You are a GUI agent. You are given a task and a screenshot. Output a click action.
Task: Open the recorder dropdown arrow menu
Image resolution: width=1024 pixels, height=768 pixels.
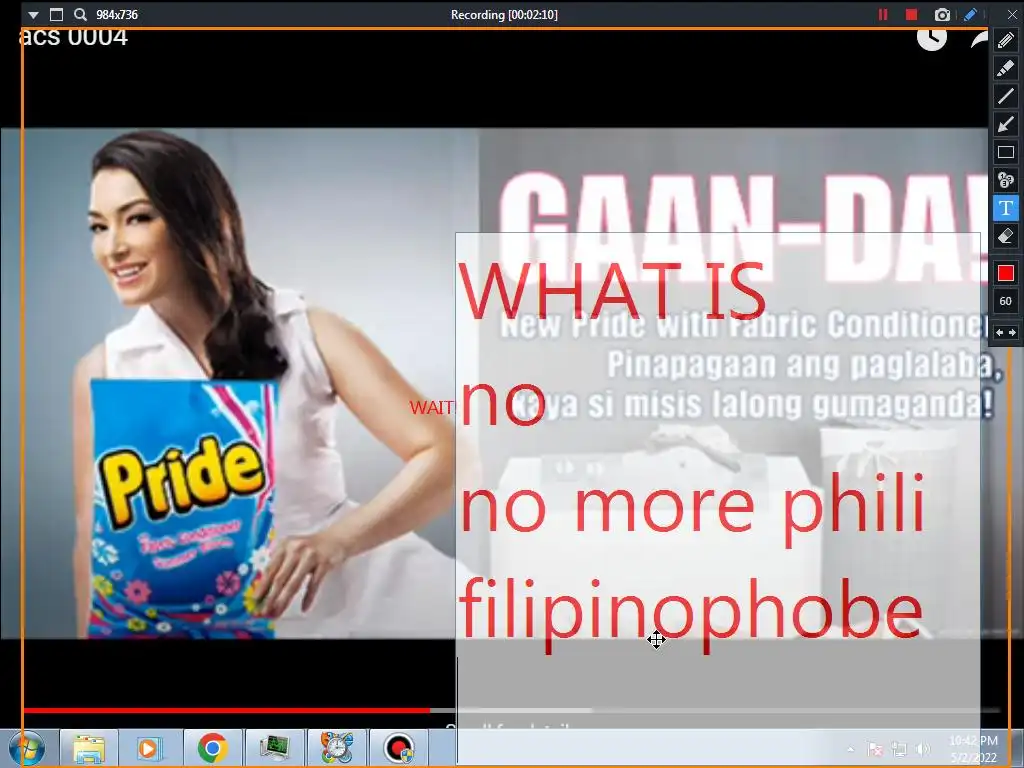tap(33, 14)
